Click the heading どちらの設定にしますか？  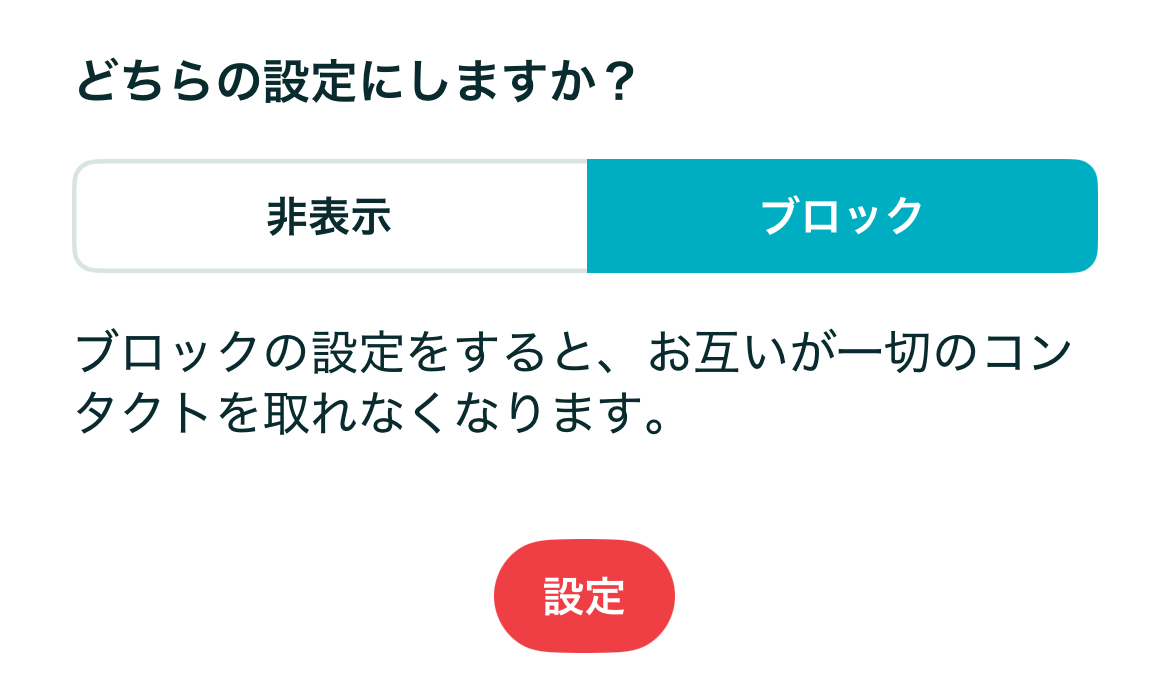tap(356, 81)
